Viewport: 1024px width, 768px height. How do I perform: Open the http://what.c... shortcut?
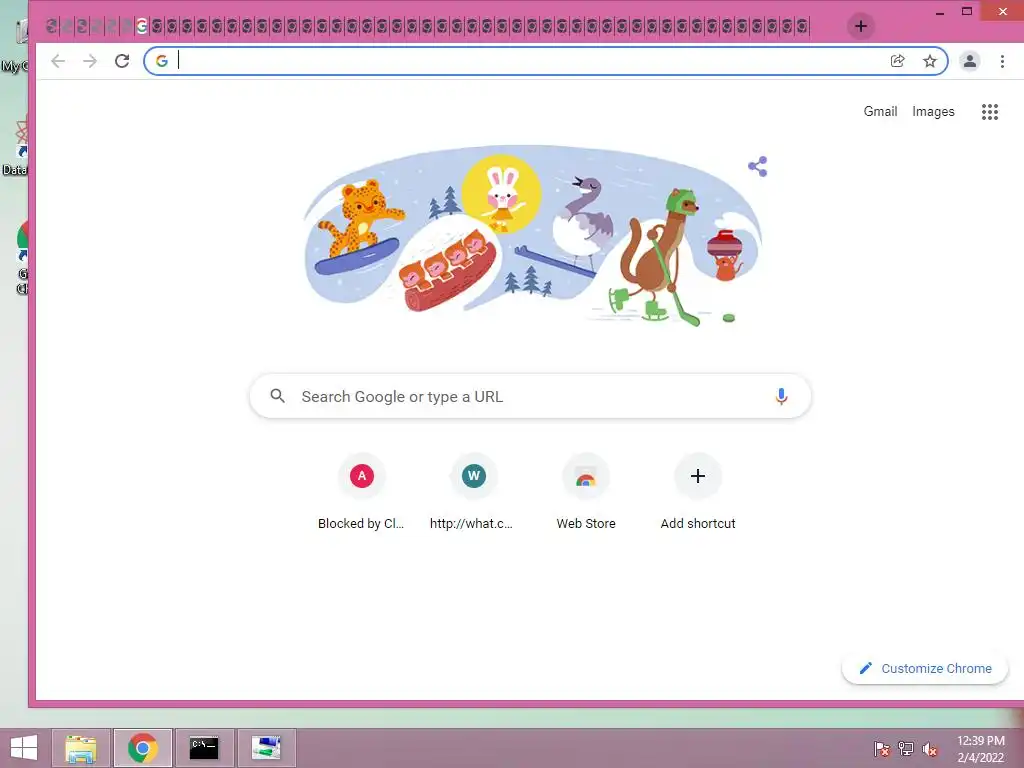pos(473,494)
